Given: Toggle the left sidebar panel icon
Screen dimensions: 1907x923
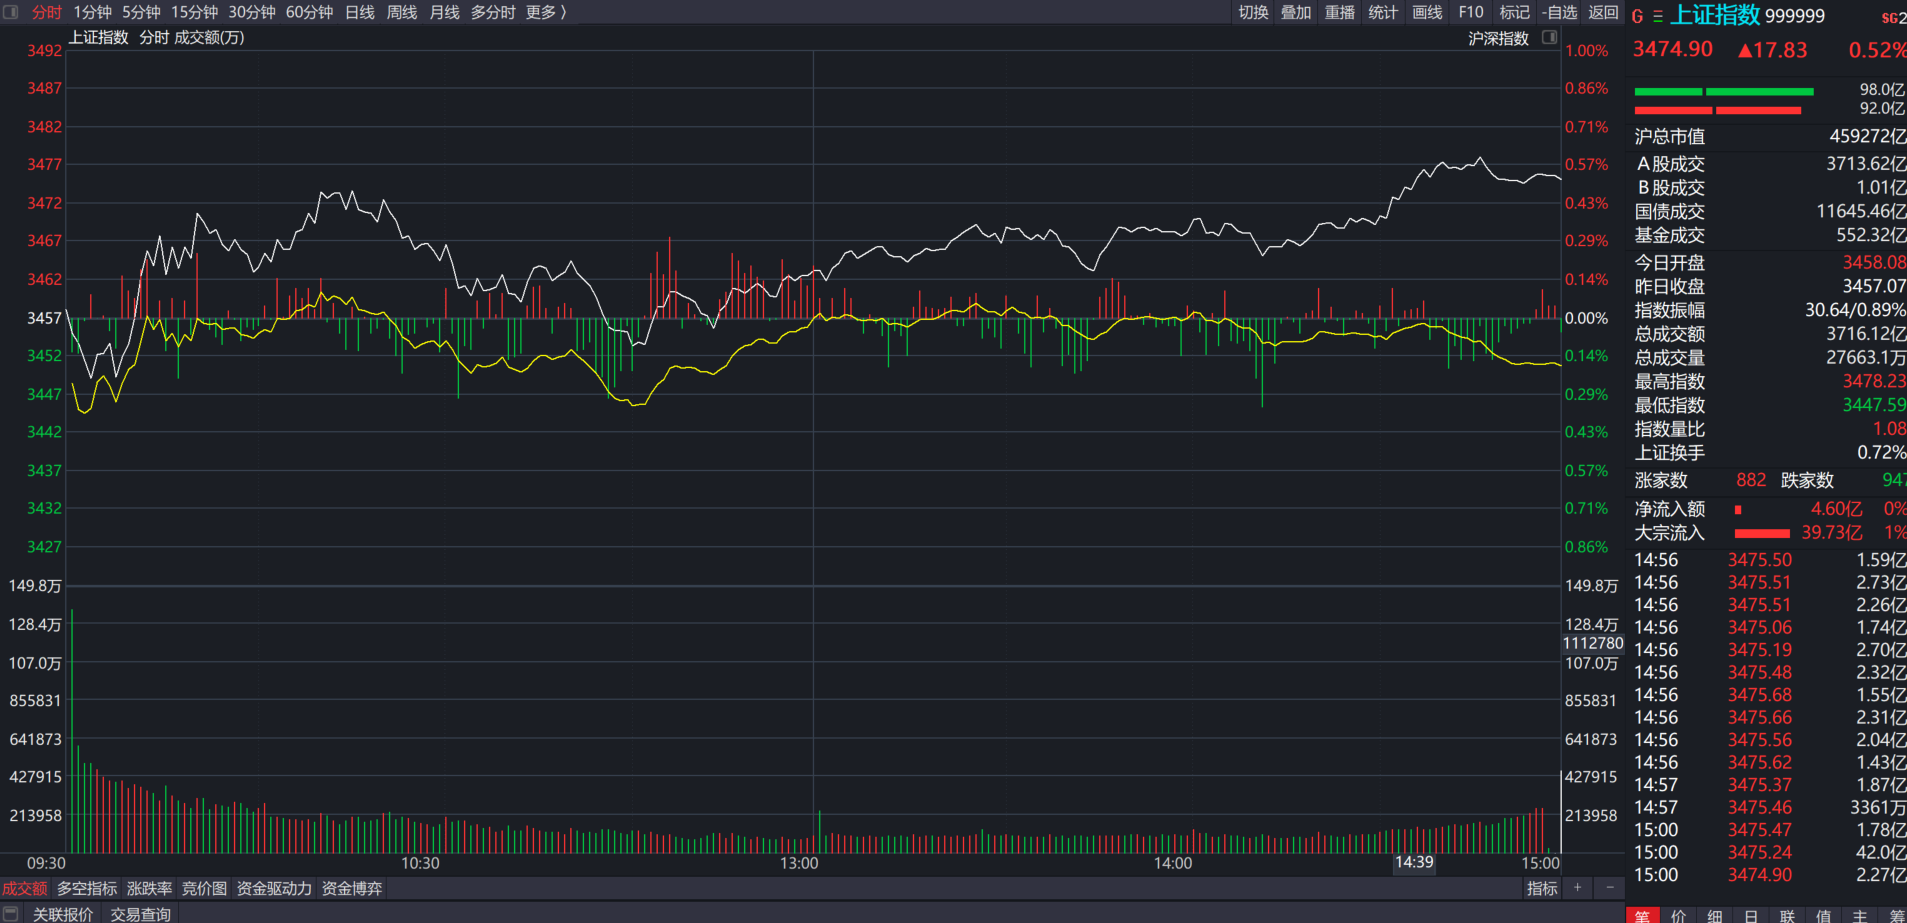Looking at the screenshot, I should 11,12.
